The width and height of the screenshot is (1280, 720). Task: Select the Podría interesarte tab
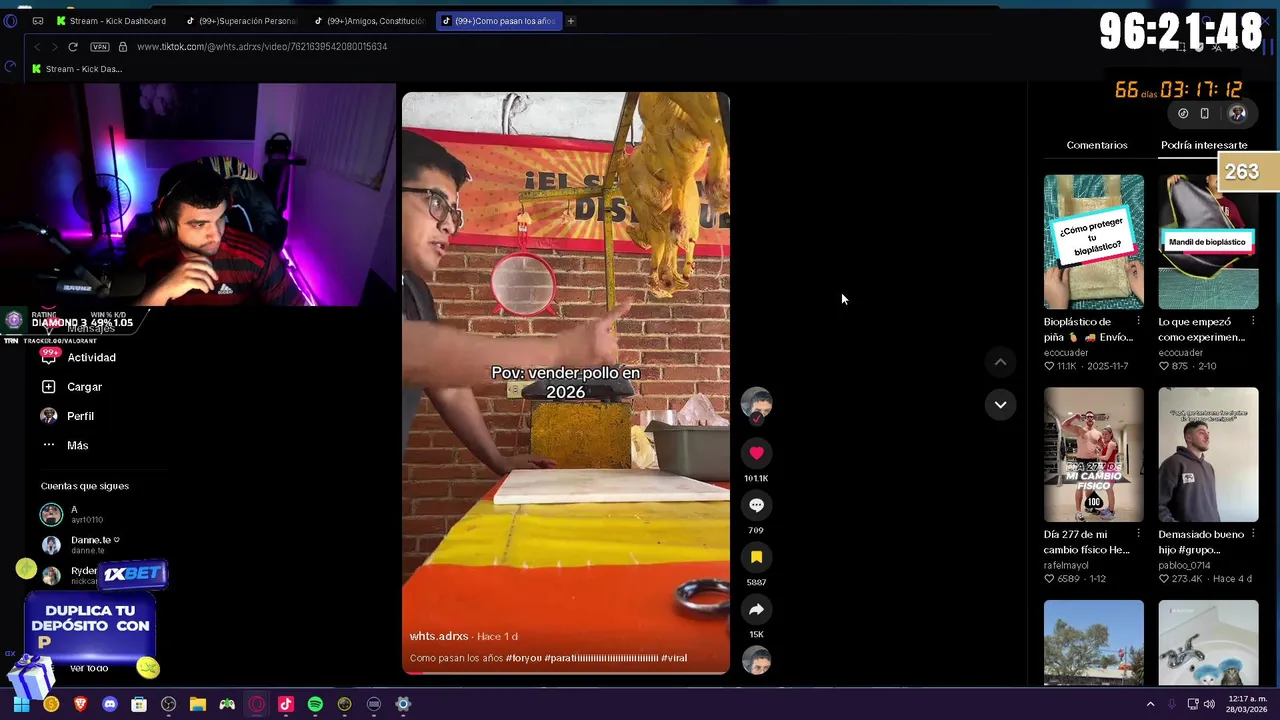1204,145
